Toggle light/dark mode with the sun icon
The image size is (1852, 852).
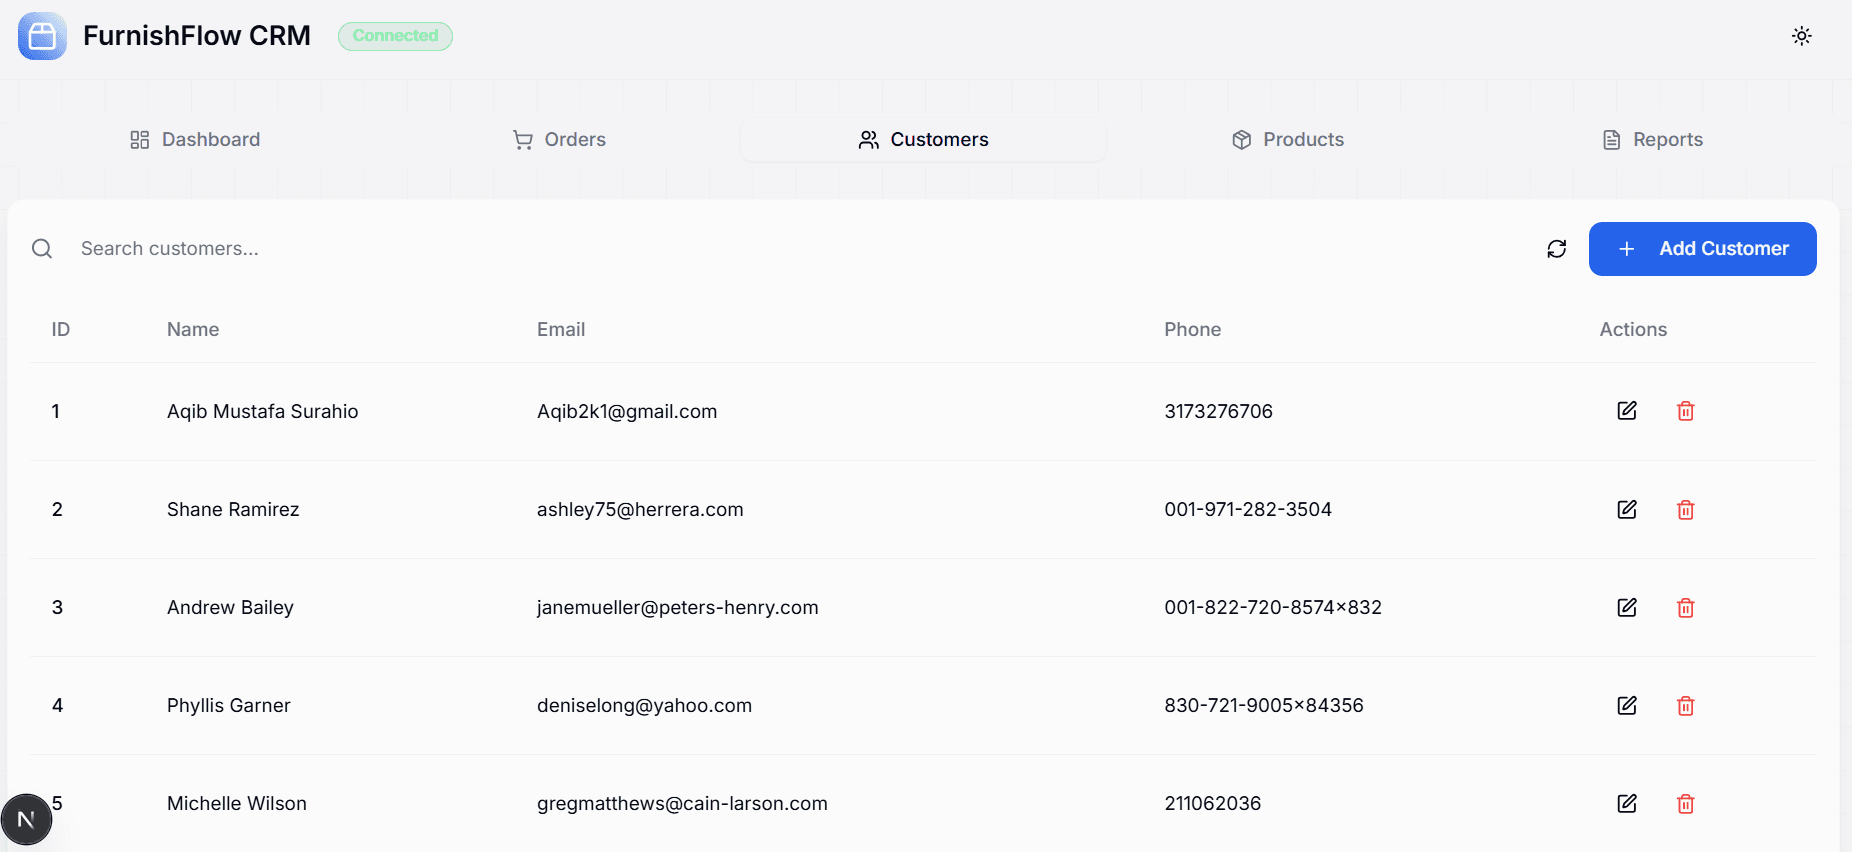(1802, 36)
